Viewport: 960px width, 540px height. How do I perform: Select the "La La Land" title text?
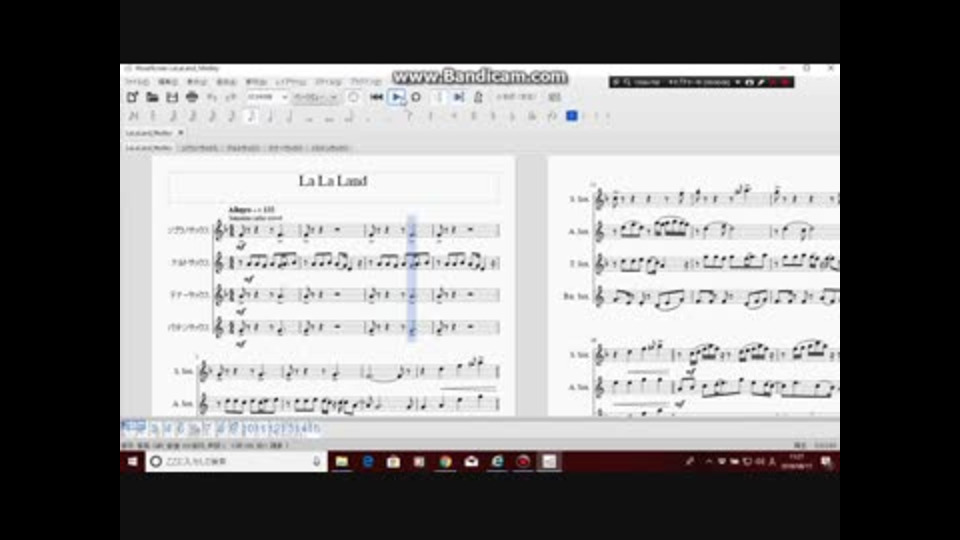click(333, 181)
